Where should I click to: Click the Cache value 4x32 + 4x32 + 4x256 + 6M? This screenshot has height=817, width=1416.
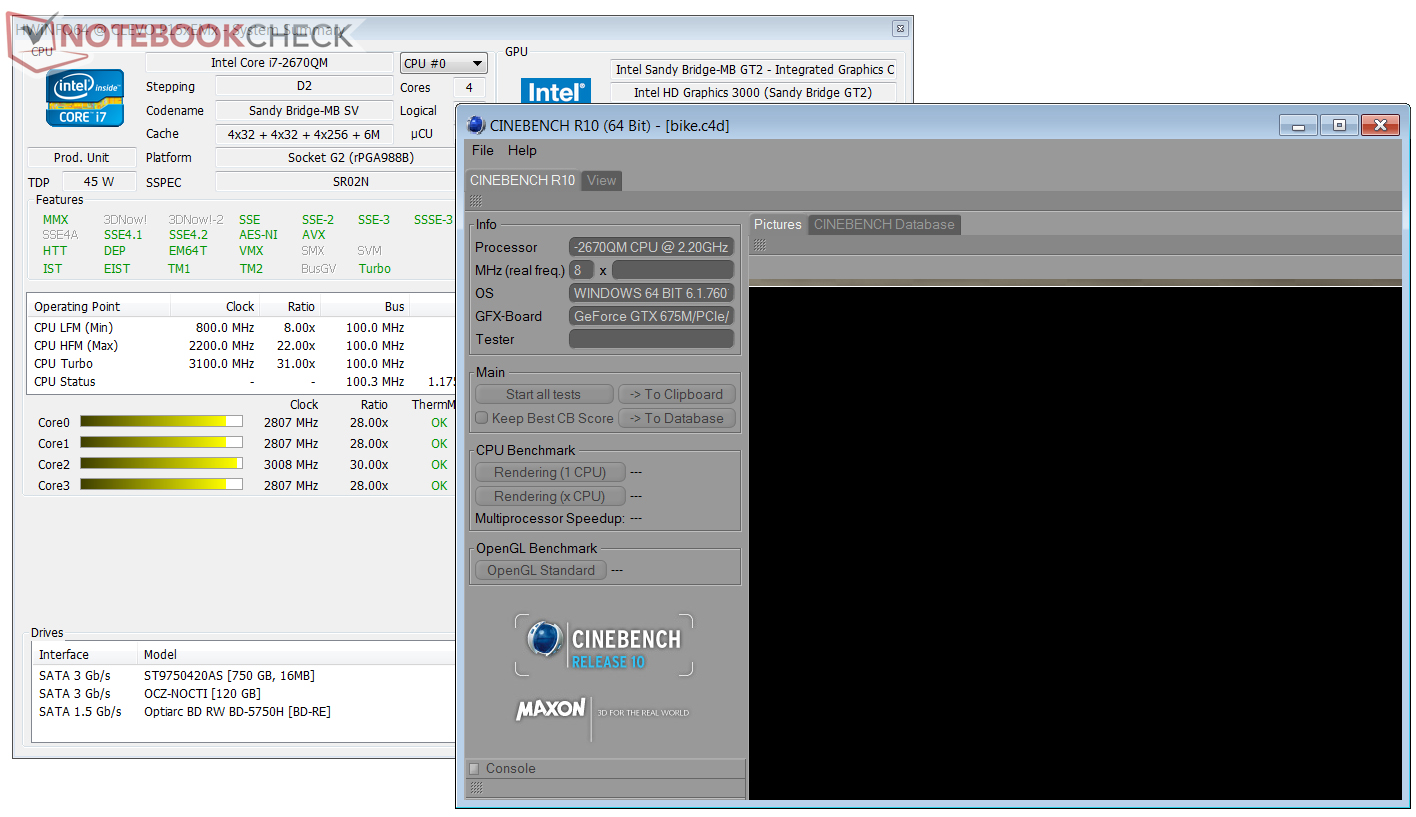click(304, 134)
